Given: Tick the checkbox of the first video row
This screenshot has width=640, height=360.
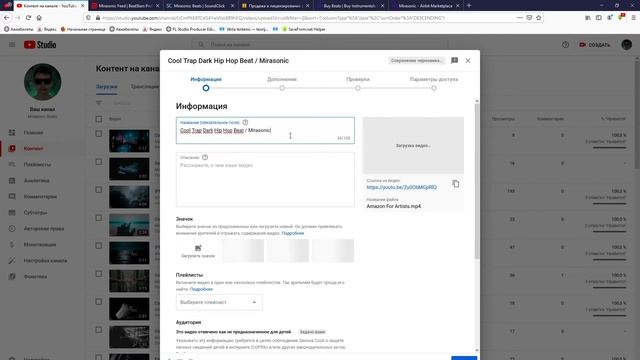Looking at the screenshot, I should 99,133.
